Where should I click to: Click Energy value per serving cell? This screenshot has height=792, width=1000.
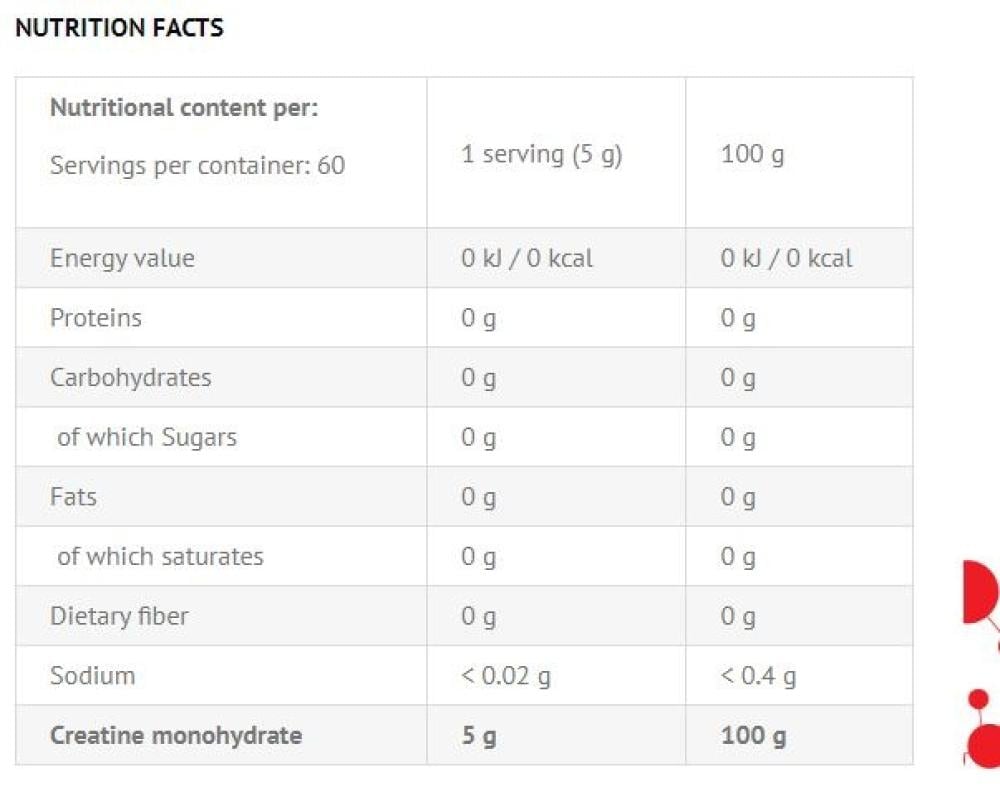pyautogui.click(x=527, y=258)
